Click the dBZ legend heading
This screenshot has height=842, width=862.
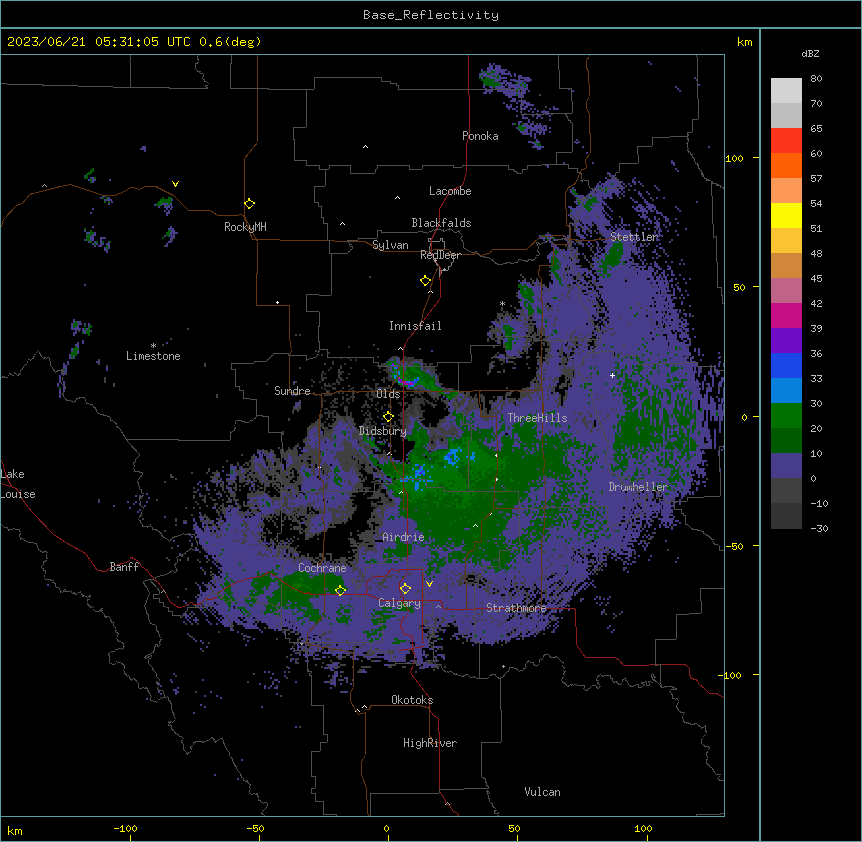tap(810, 53)
